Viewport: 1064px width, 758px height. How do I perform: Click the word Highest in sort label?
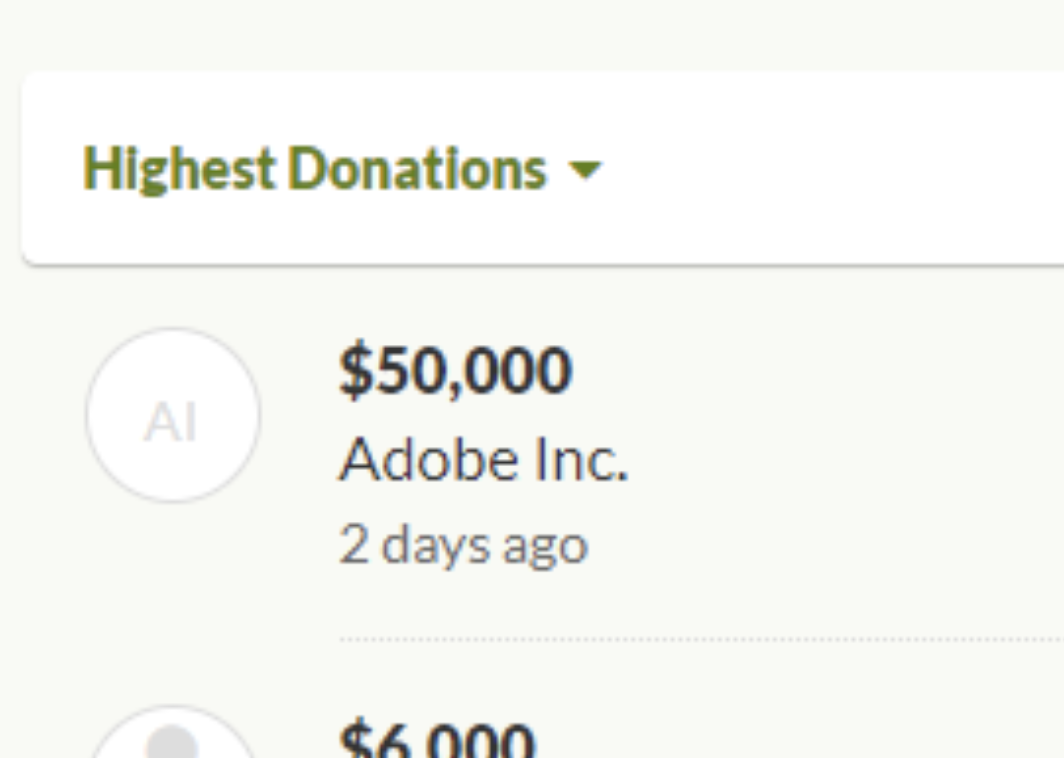point(178,170)
